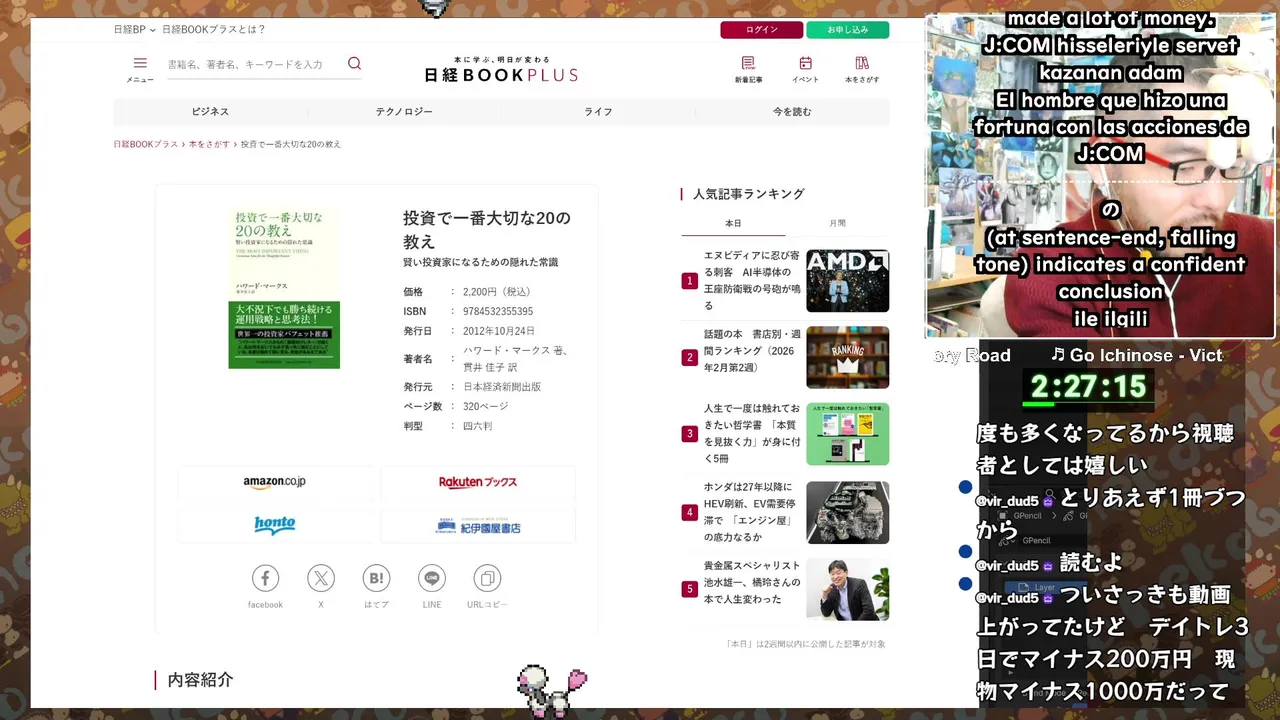Share via LINE icon

(432, 578)
